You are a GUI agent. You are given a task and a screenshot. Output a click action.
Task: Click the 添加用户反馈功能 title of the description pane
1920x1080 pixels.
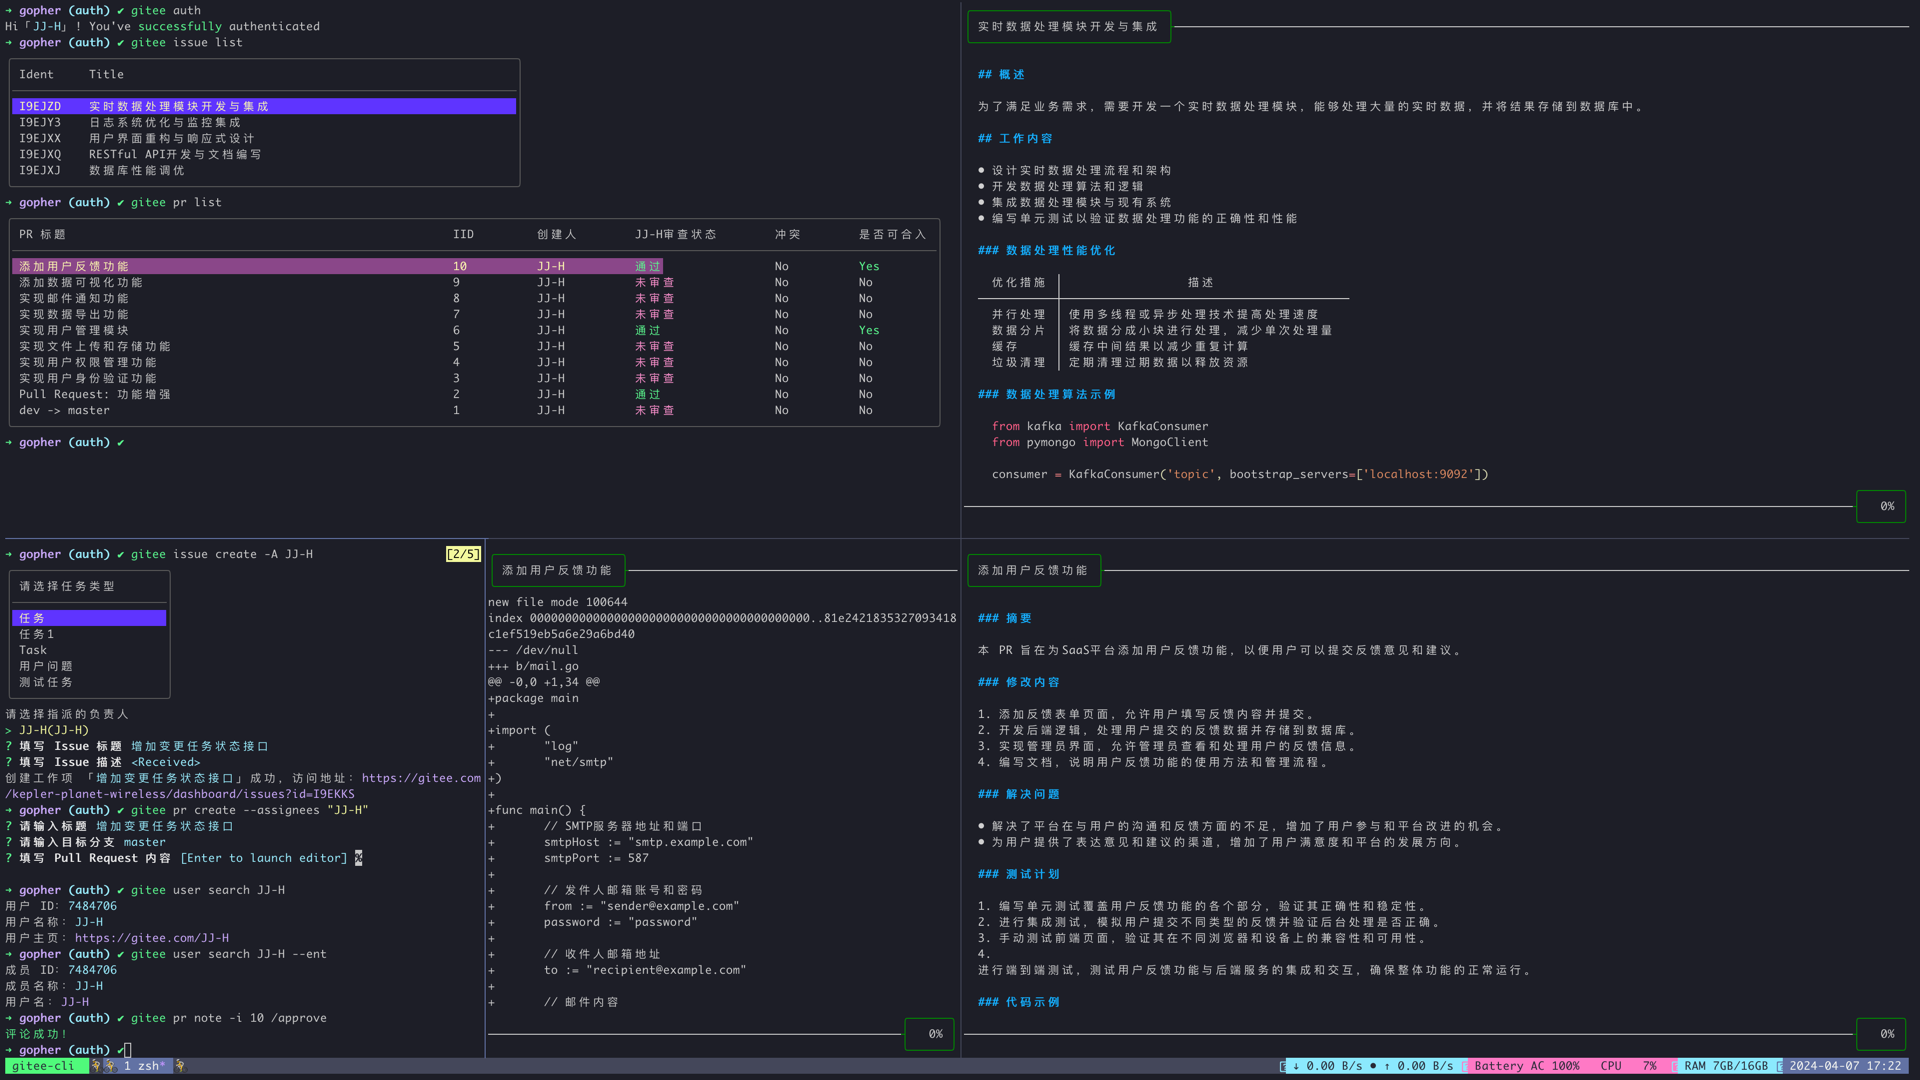1033,571
